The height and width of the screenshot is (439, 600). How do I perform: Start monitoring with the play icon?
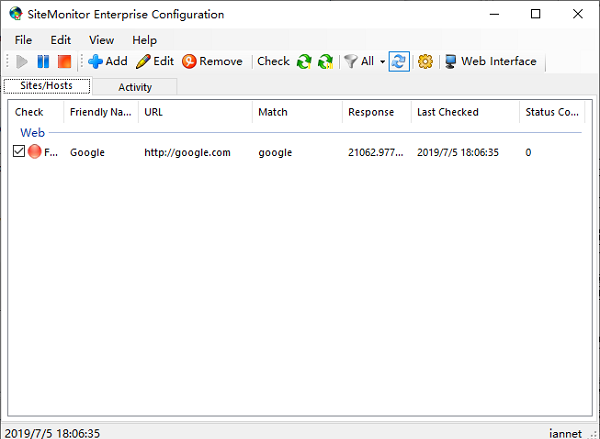tap(22, 61)
